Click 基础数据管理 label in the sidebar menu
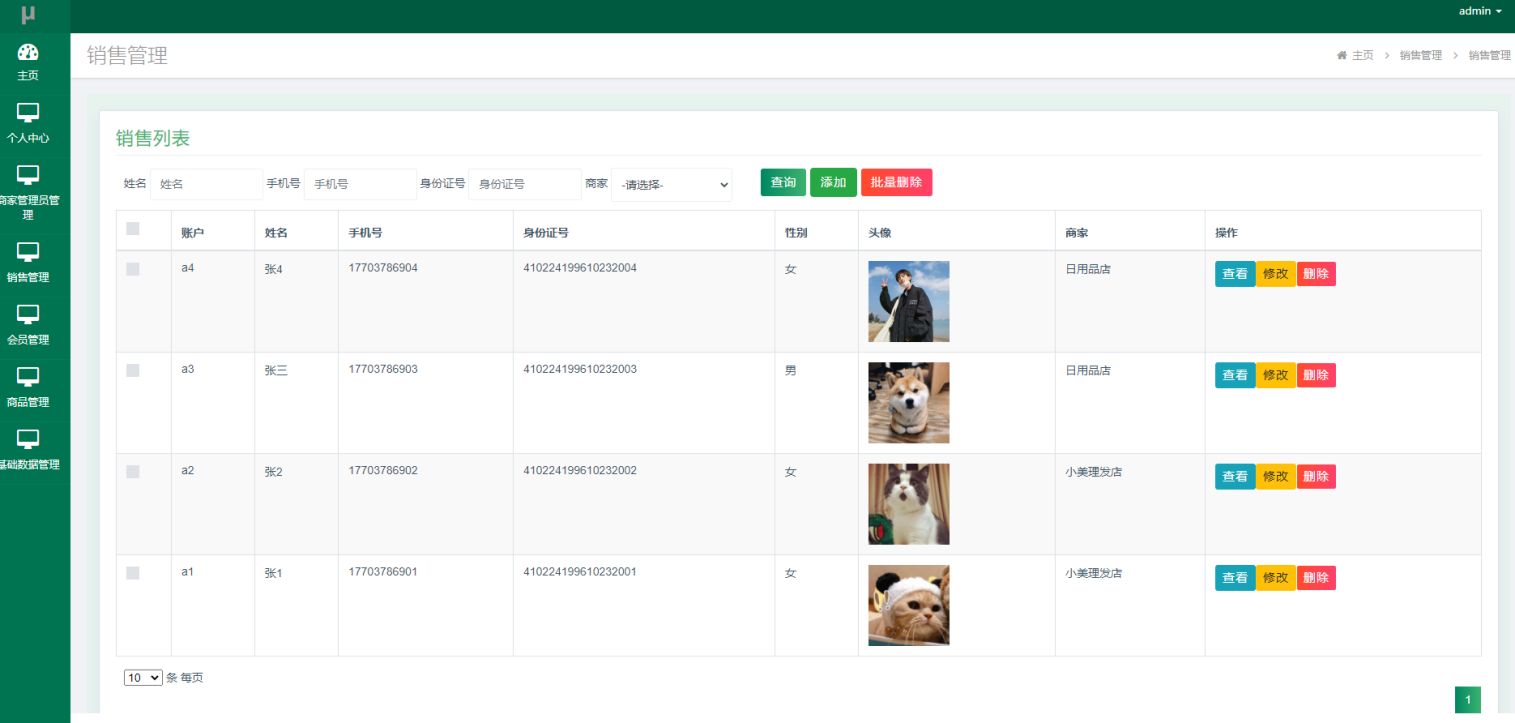 coord(28,464)
